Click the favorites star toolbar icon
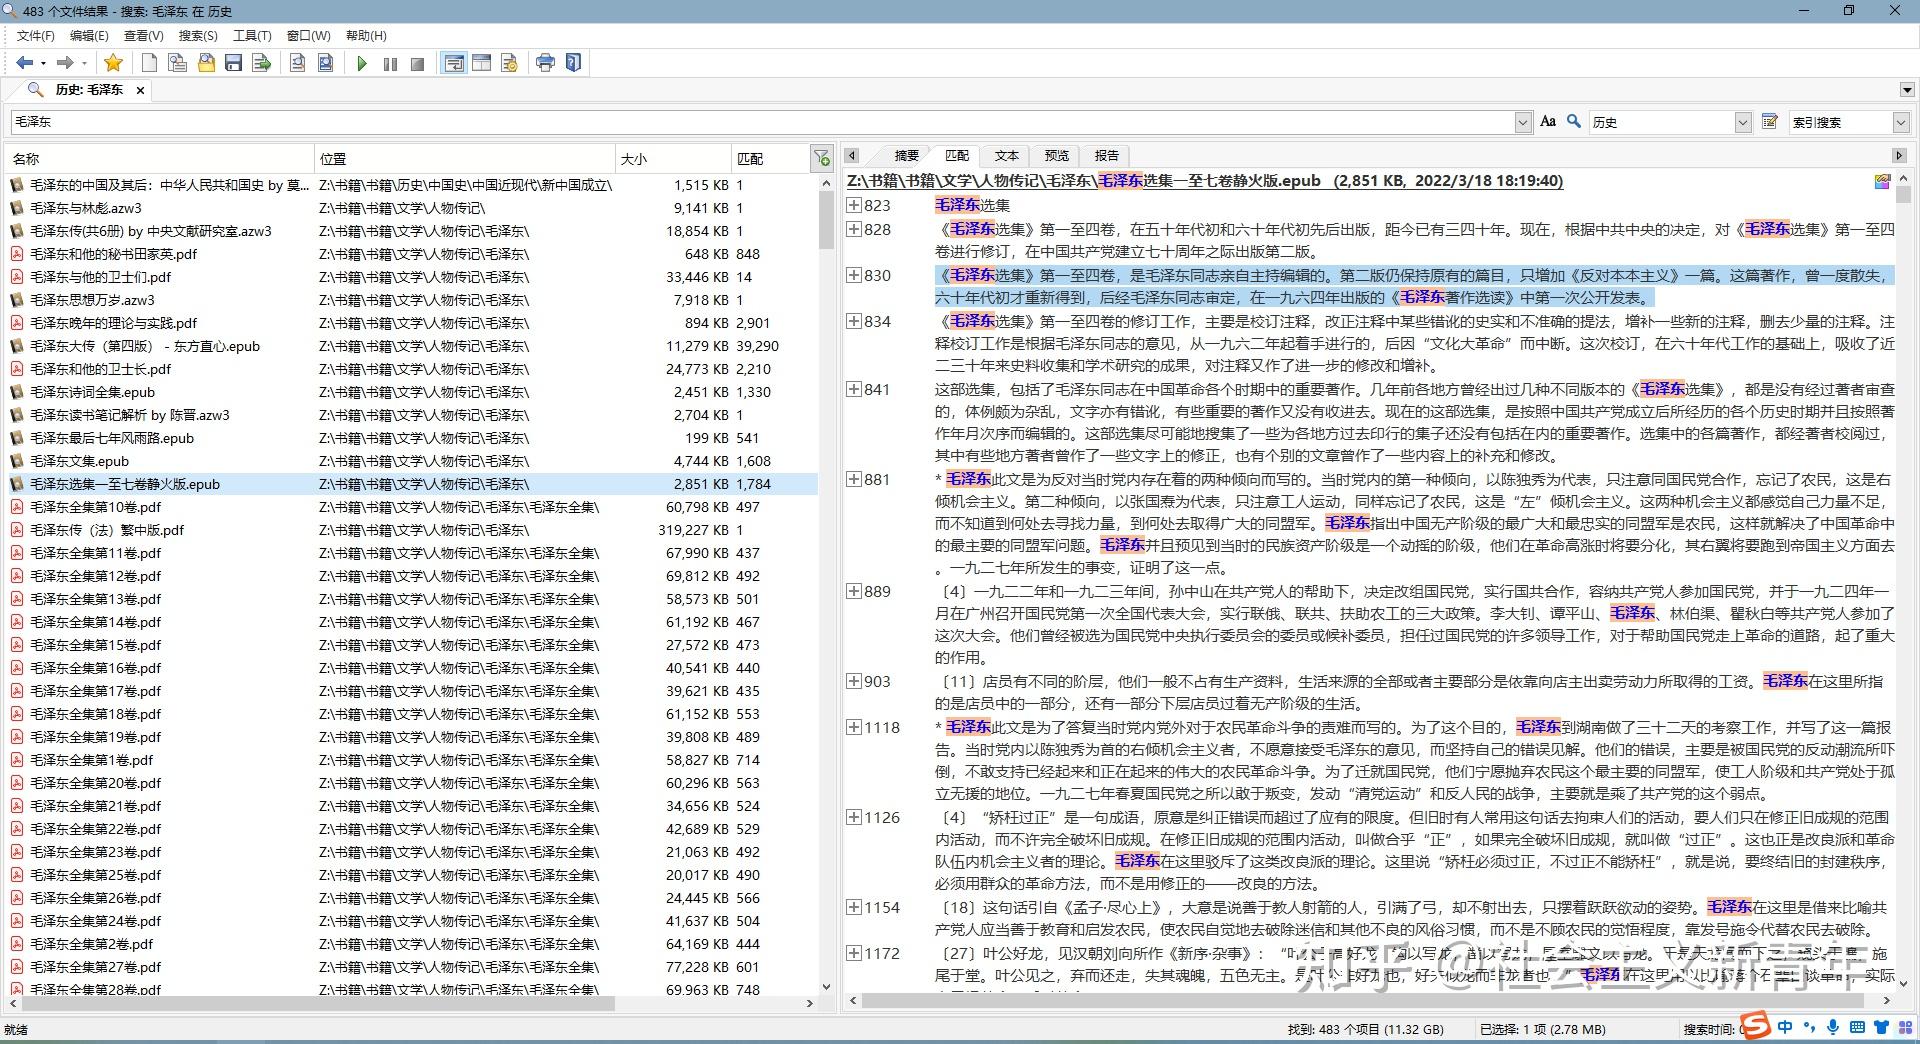The width and height of the screenshot is (1920, 1044). pyautogui.click(x=113, y=62)
